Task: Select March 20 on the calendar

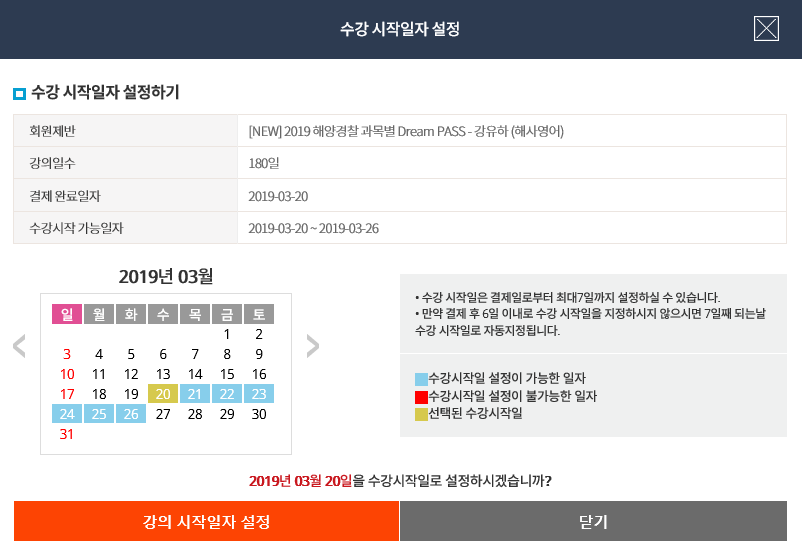Action: point(163,394)
